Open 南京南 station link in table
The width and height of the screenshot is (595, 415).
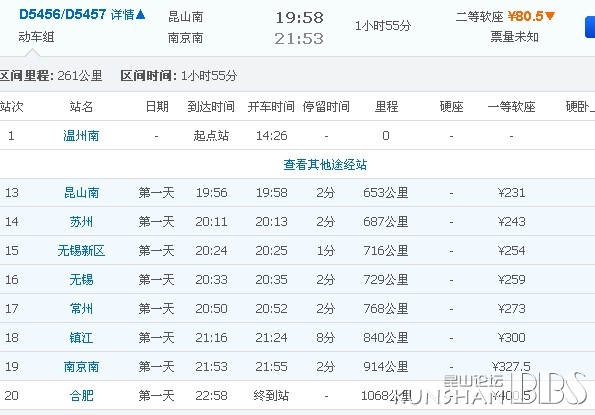[x=81, y=366]
